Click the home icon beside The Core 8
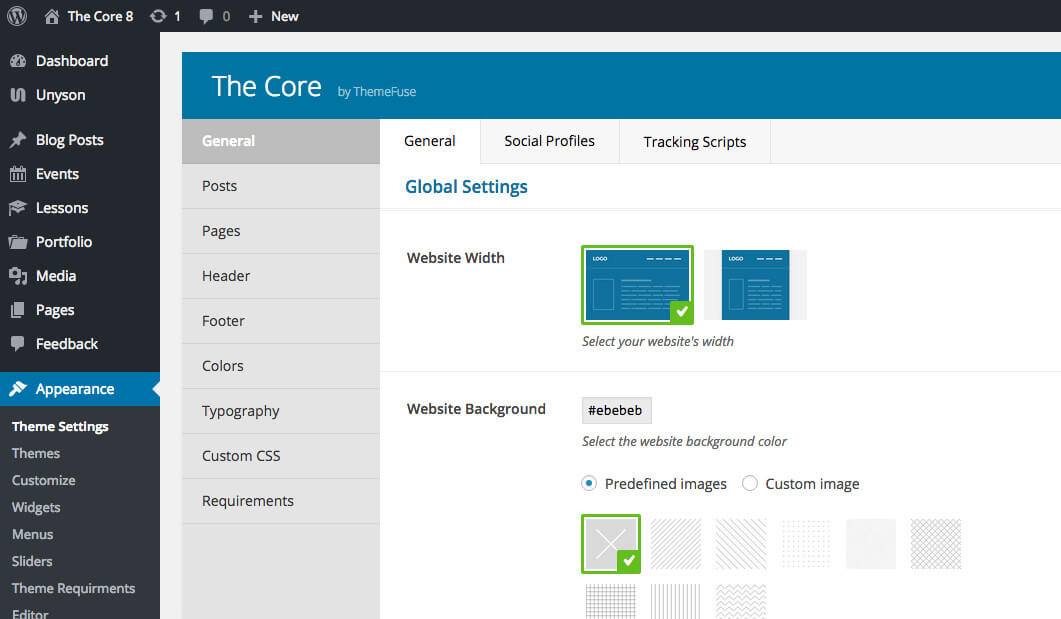Viewport: 1061px width, 619px height. point(51,16)
